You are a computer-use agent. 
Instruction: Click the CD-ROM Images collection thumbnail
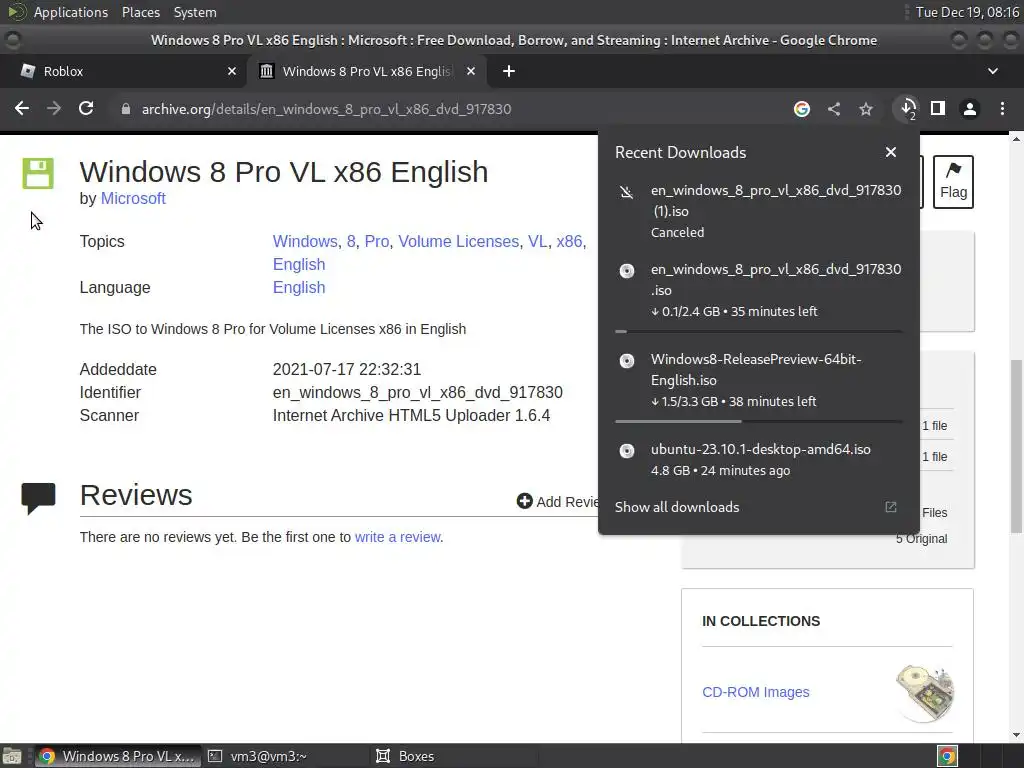[924, 693]
